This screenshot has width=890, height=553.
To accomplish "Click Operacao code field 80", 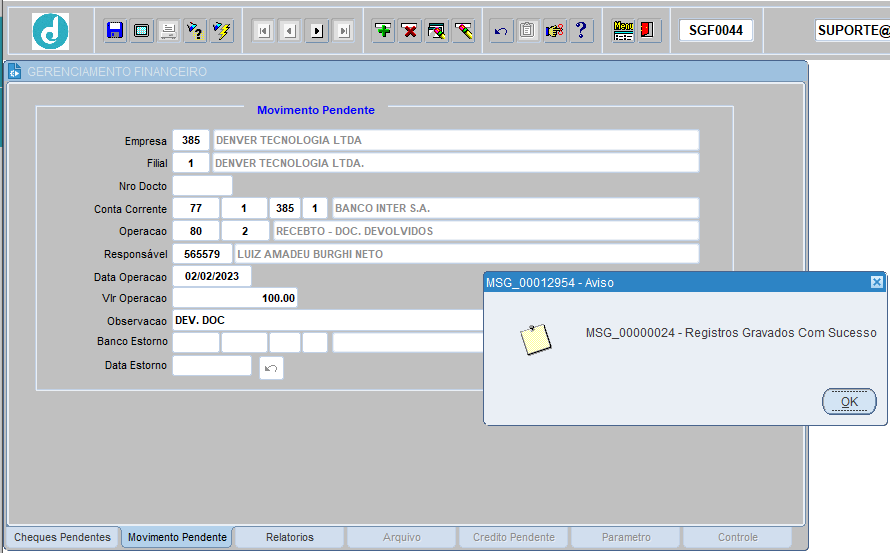I will pos(196,231).
